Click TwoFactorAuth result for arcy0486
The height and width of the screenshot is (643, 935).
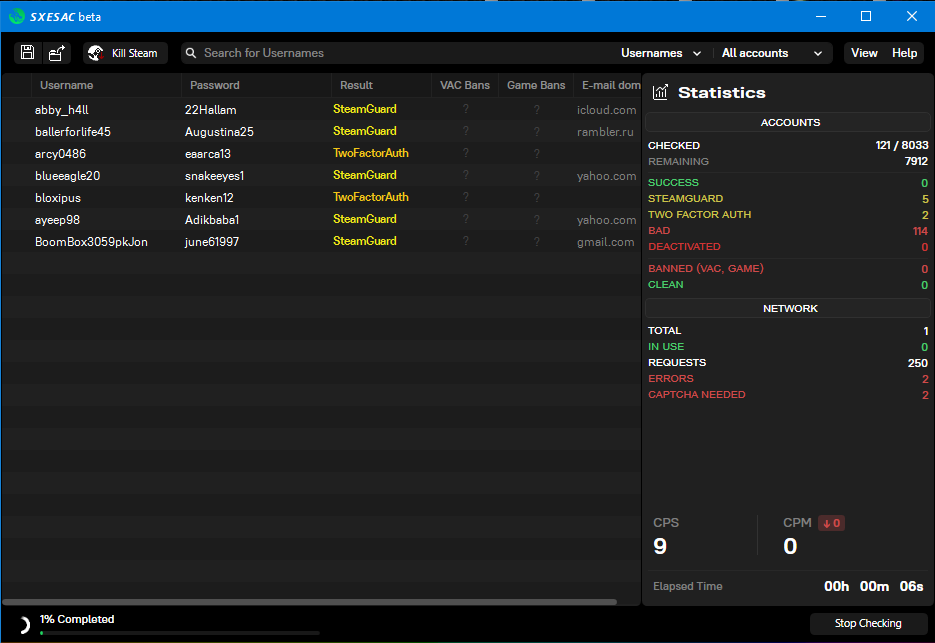370,153
